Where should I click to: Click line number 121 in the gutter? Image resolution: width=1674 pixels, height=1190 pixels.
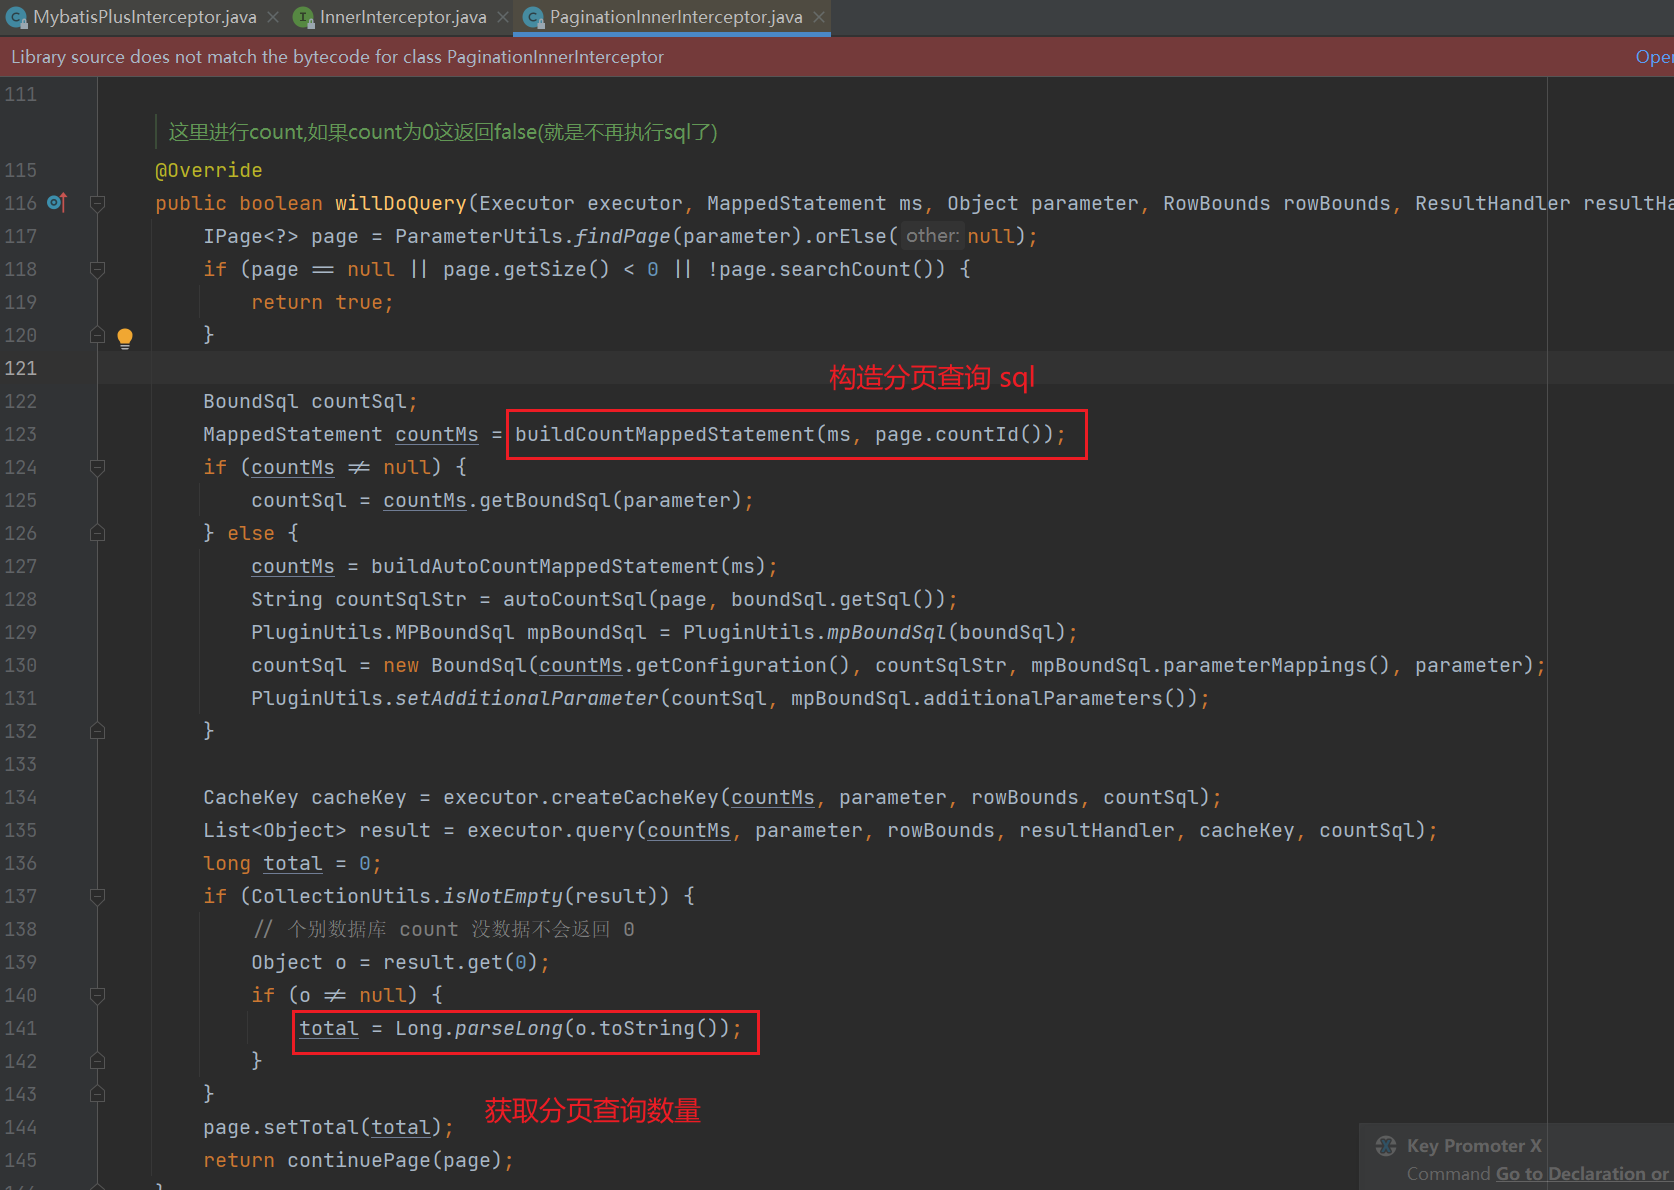[x=21, y=368]
